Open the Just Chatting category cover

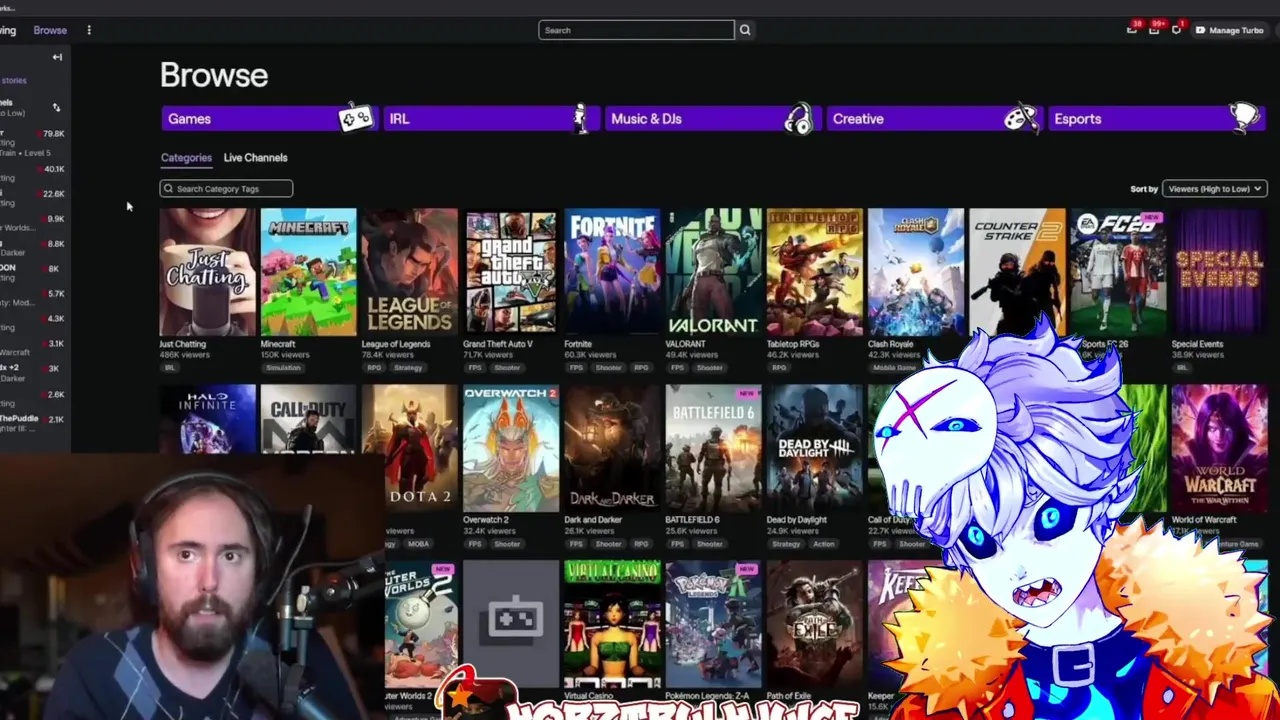(x=207, y=272)
